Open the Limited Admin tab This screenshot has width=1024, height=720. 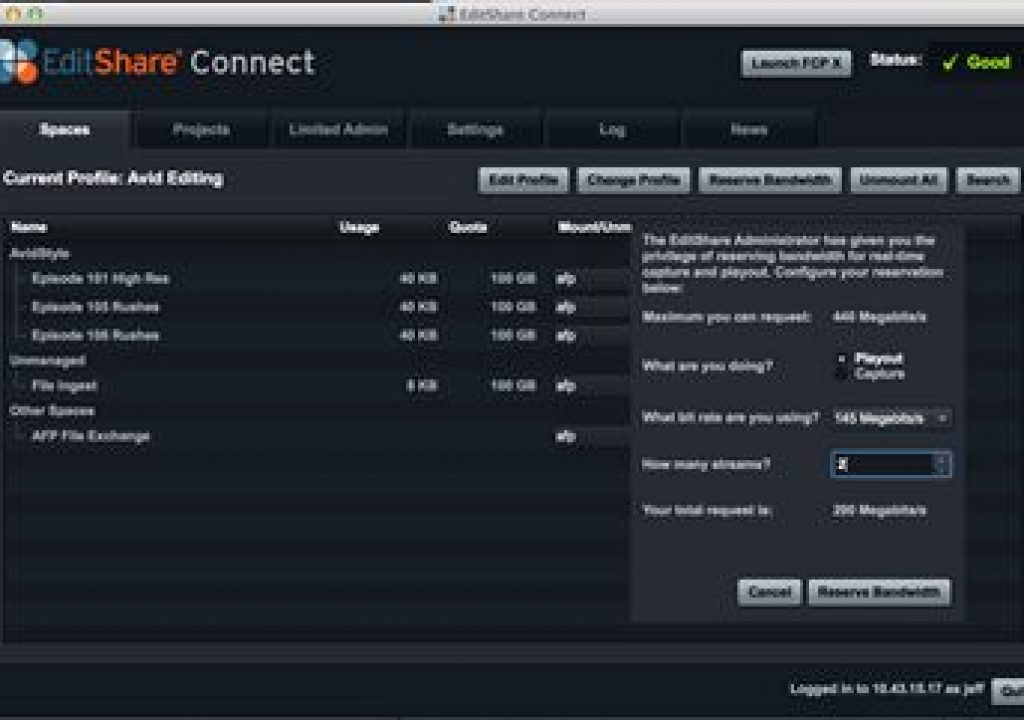[x=338, y=129]
